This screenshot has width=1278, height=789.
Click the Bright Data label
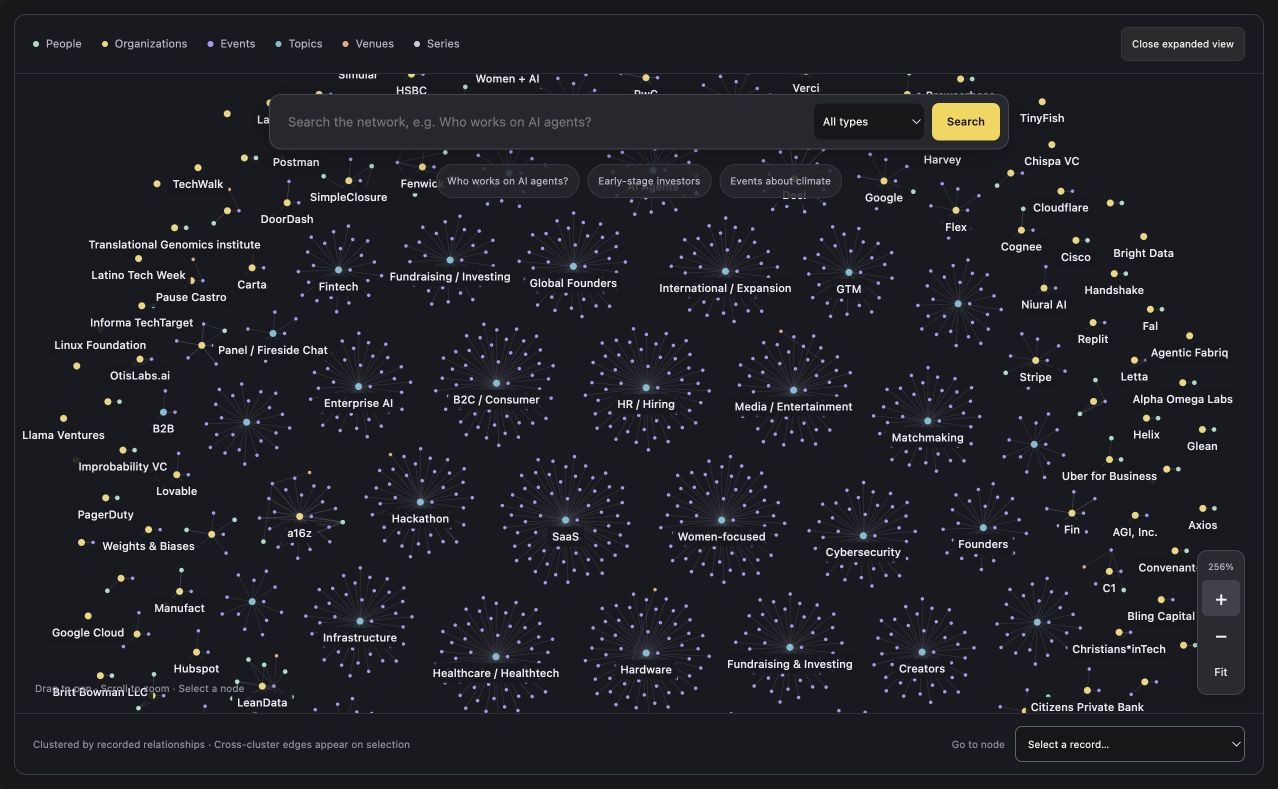[x=1143, y=253]
